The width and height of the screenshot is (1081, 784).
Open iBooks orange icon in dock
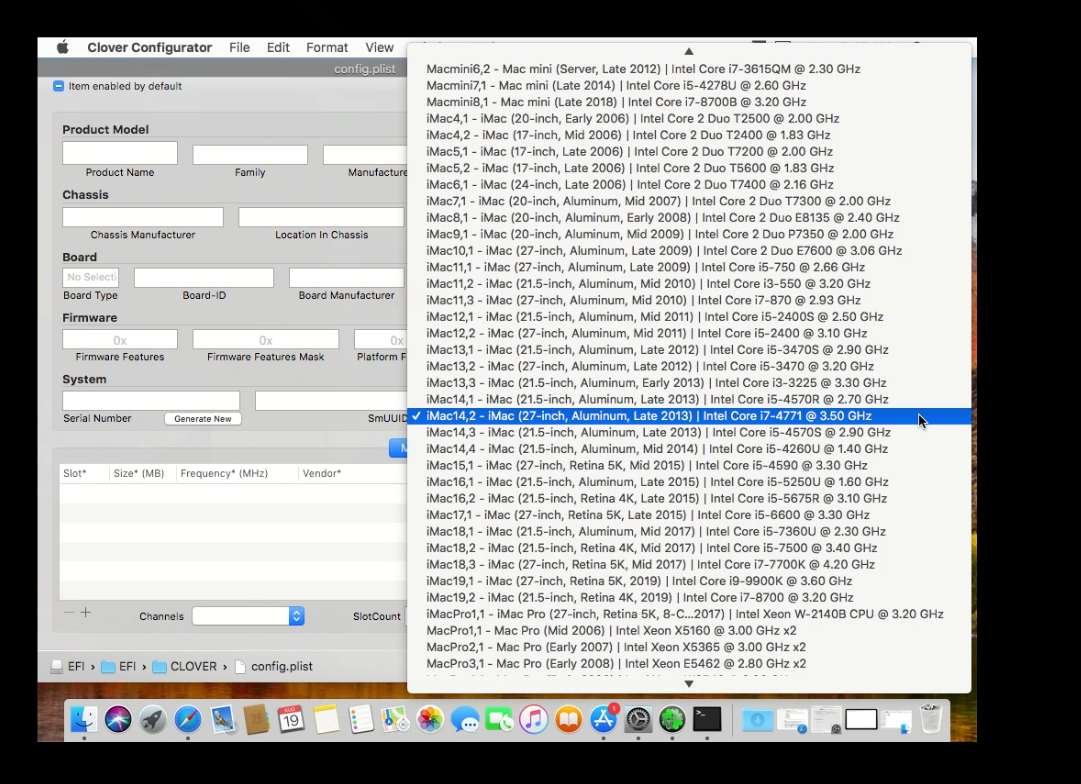pyautogui.click(x=569, y=719)
